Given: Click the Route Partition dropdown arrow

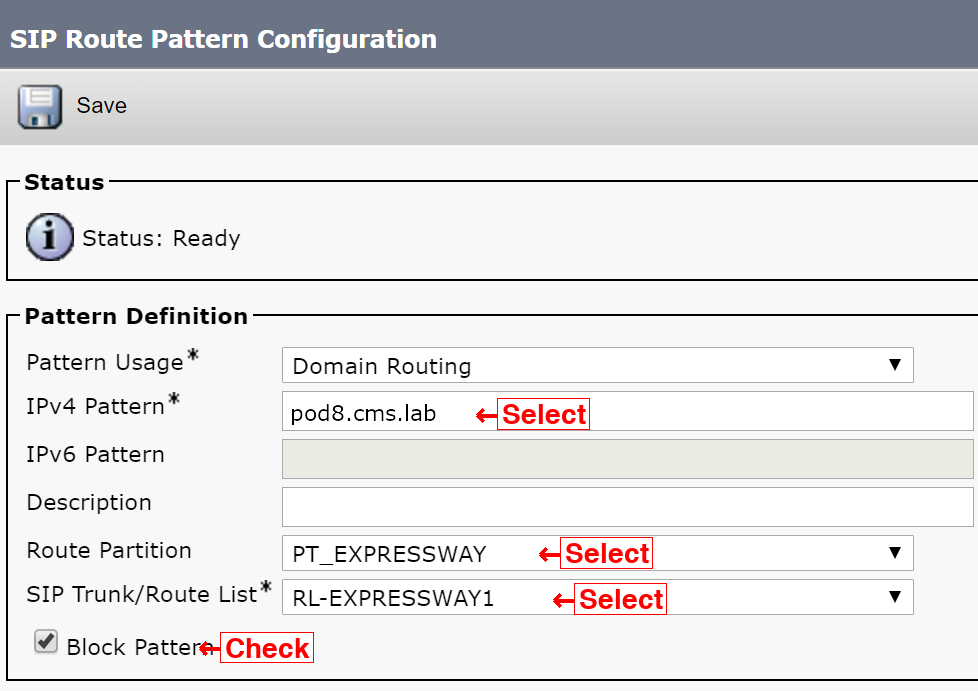Looking at the screenshot, I should click(895, 553).
